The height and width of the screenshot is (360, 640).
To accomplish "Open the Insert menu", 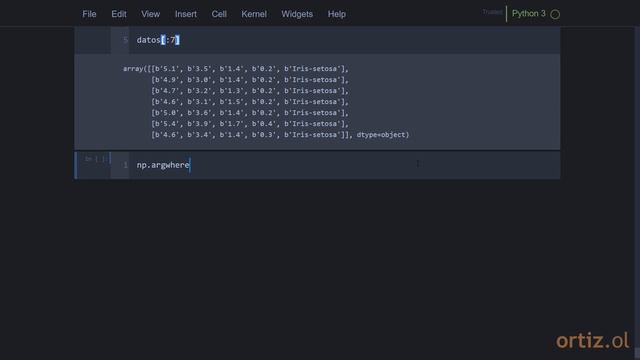I will pyautogui.click(x=186, y=14).
